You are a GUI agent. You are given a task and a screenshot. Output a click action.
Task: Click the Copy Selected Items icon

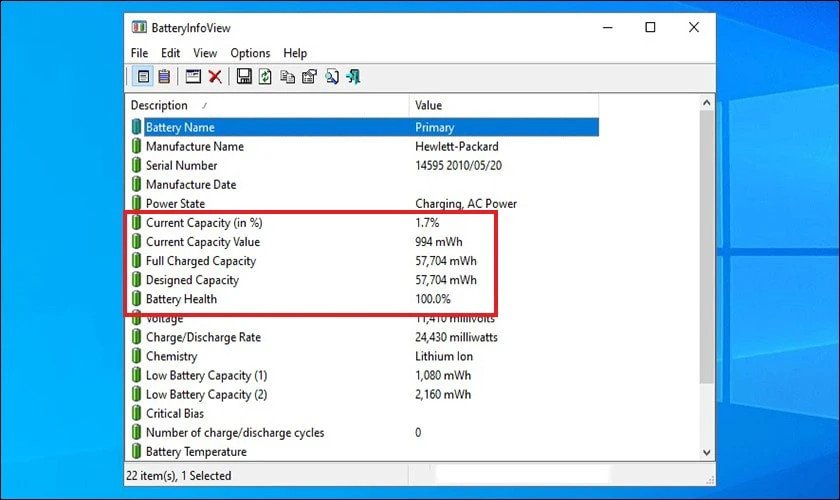pyautogui.click(x=287, y=77)
